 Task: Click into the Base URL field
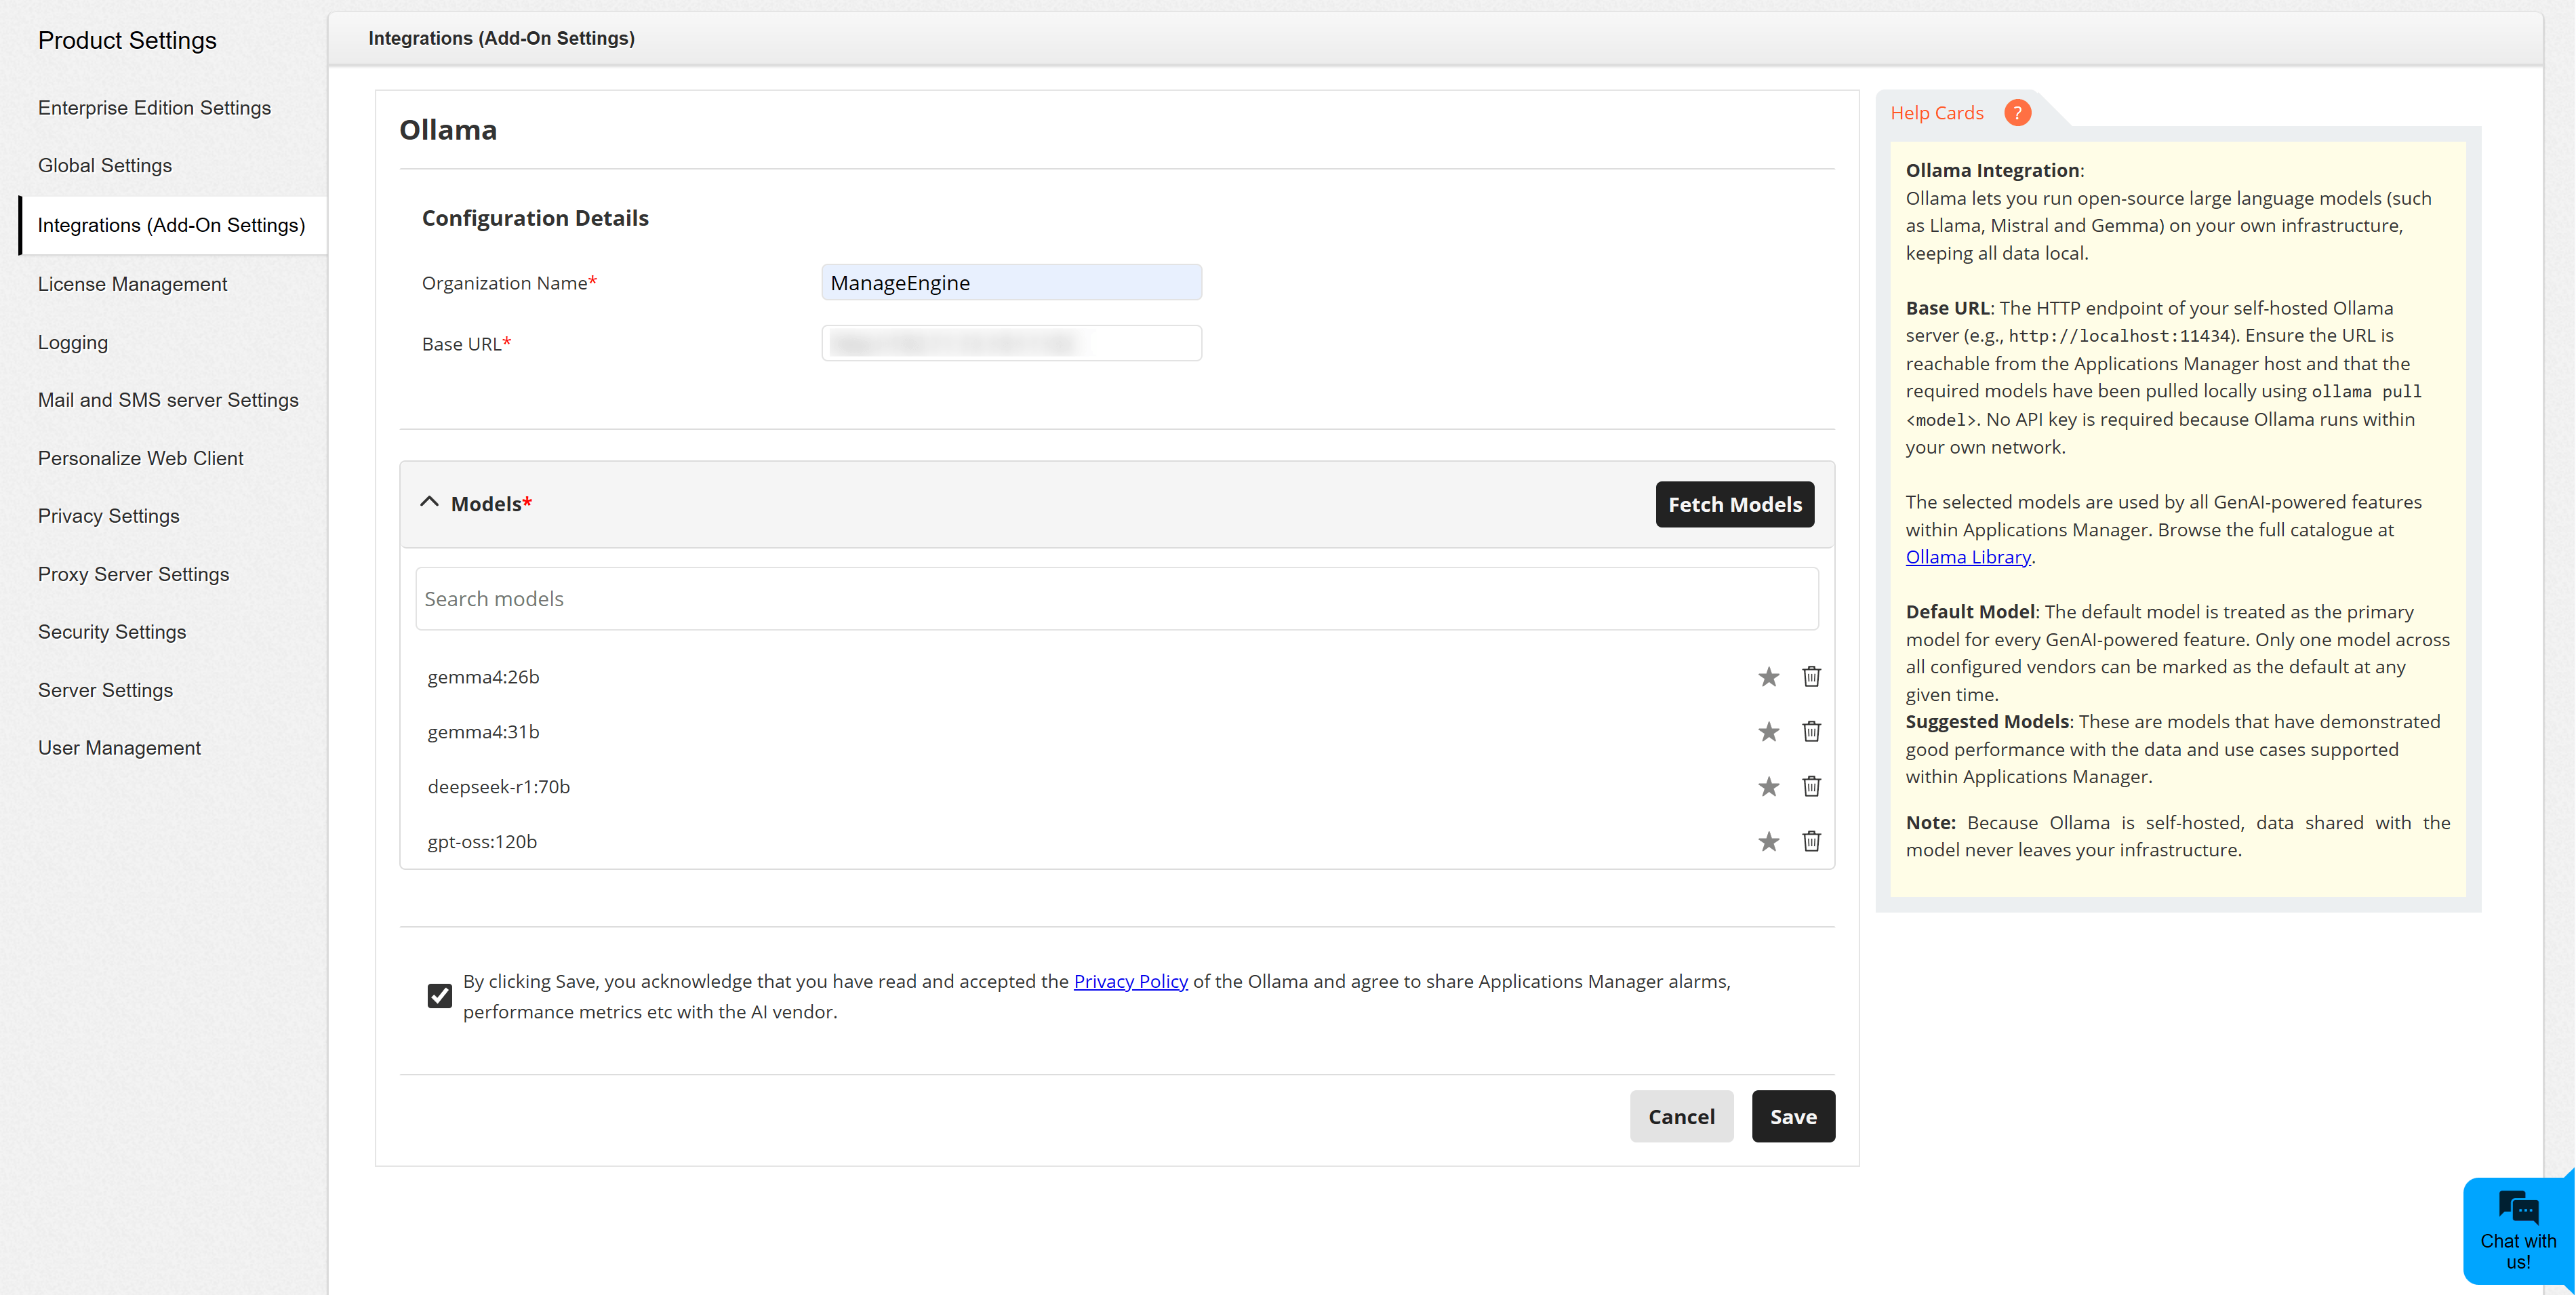tap(1011, 344)
